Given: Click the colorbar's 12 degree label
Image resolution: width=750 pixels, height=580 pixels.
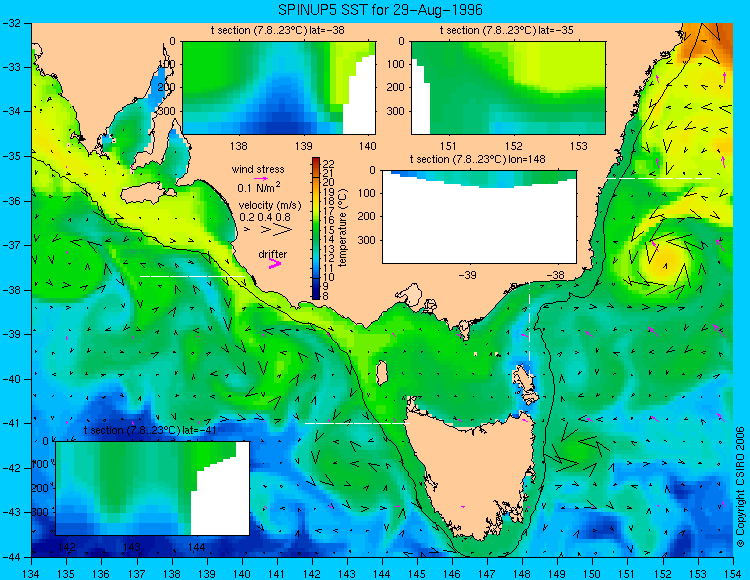Looking at the screenshot, I should coord(329,258).
